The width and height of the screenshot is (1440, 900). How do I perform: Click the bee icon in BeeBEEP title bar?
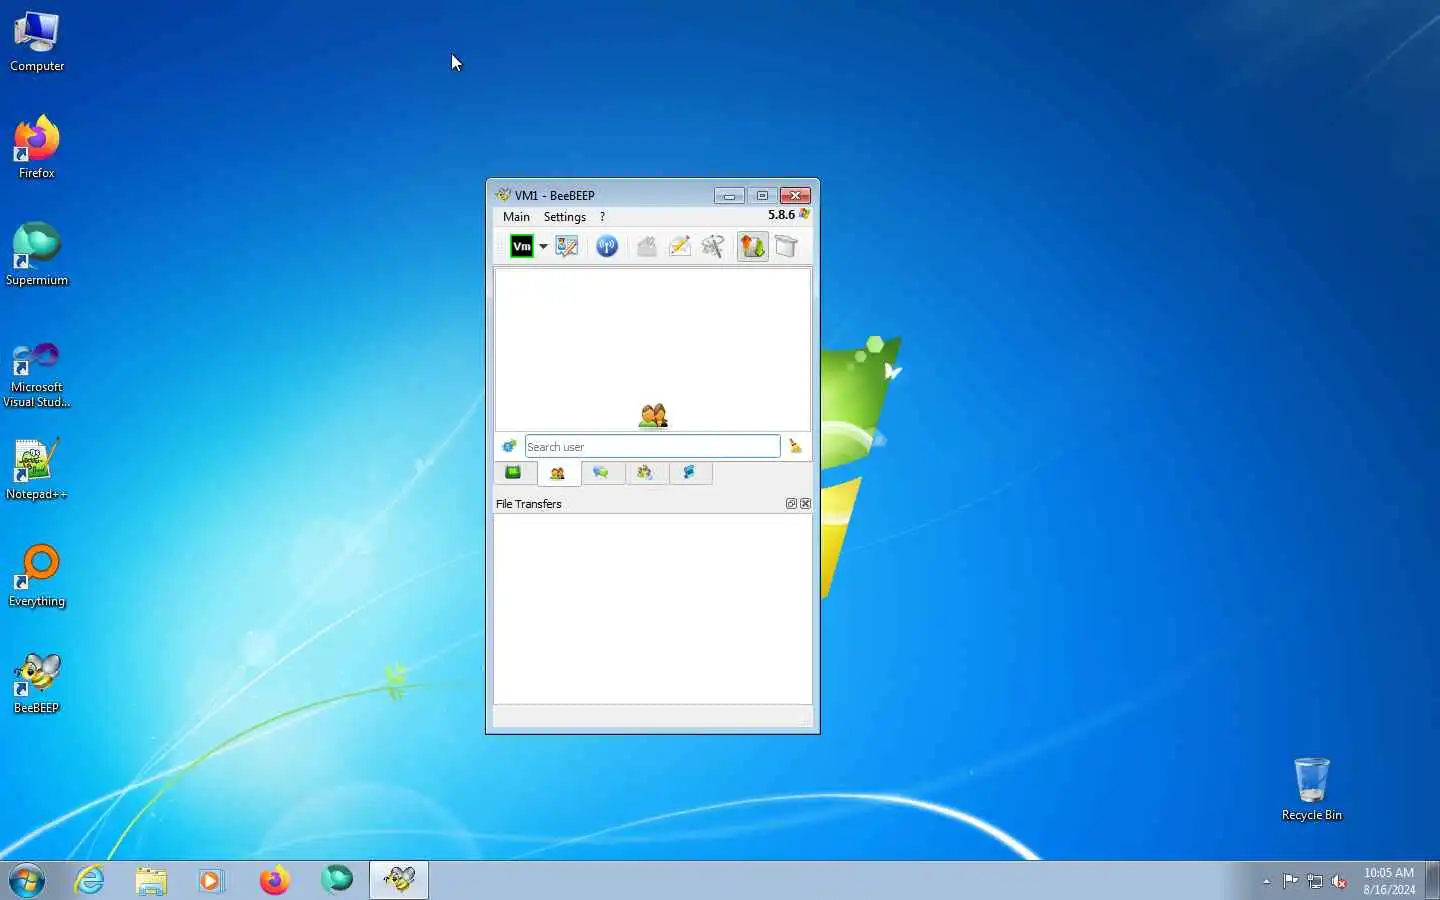503,195
